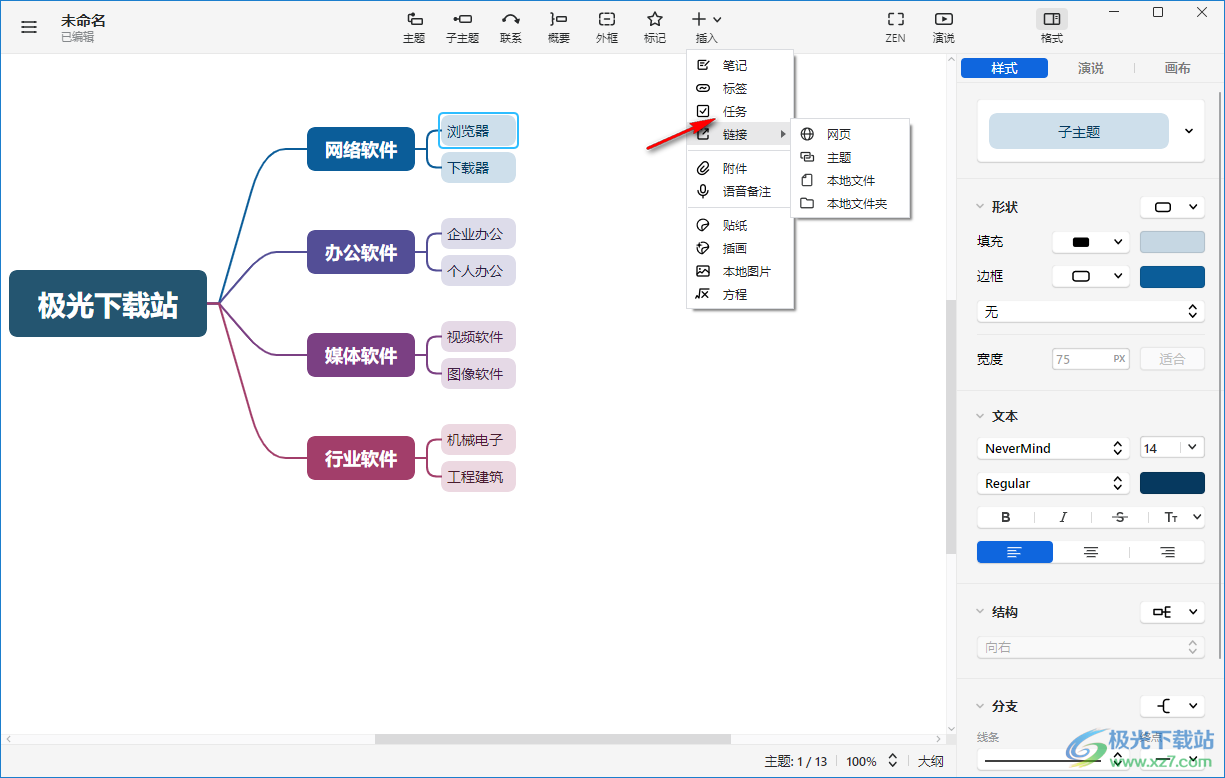Pick the blue border color swatch

pos(1172,276)
